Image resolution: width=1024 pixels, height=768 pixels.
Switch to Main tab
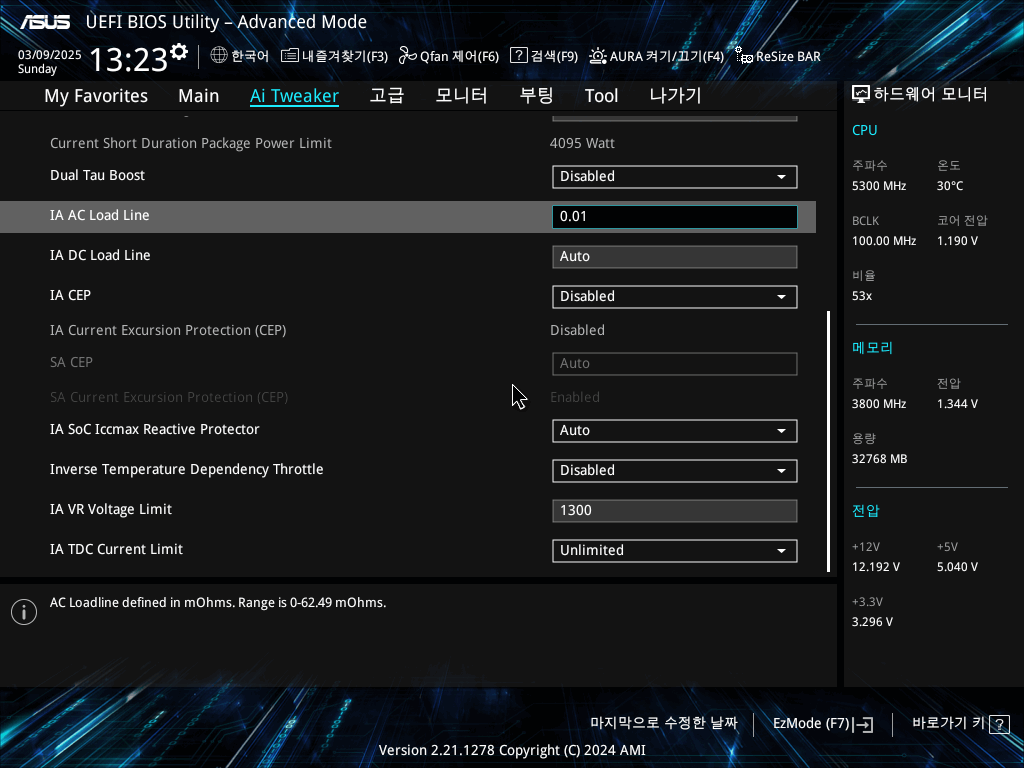[x=199, y=96]
